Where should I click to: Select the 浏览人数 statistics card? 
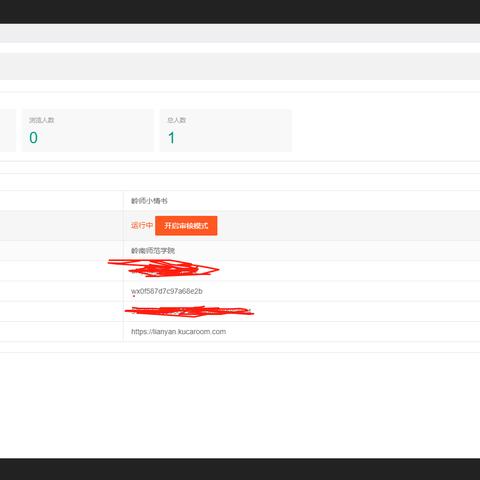tap(88, 130)
